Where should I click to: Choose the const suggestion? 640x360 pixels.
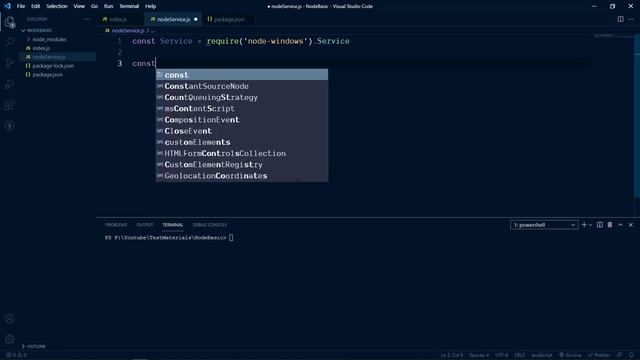point(242,75)
